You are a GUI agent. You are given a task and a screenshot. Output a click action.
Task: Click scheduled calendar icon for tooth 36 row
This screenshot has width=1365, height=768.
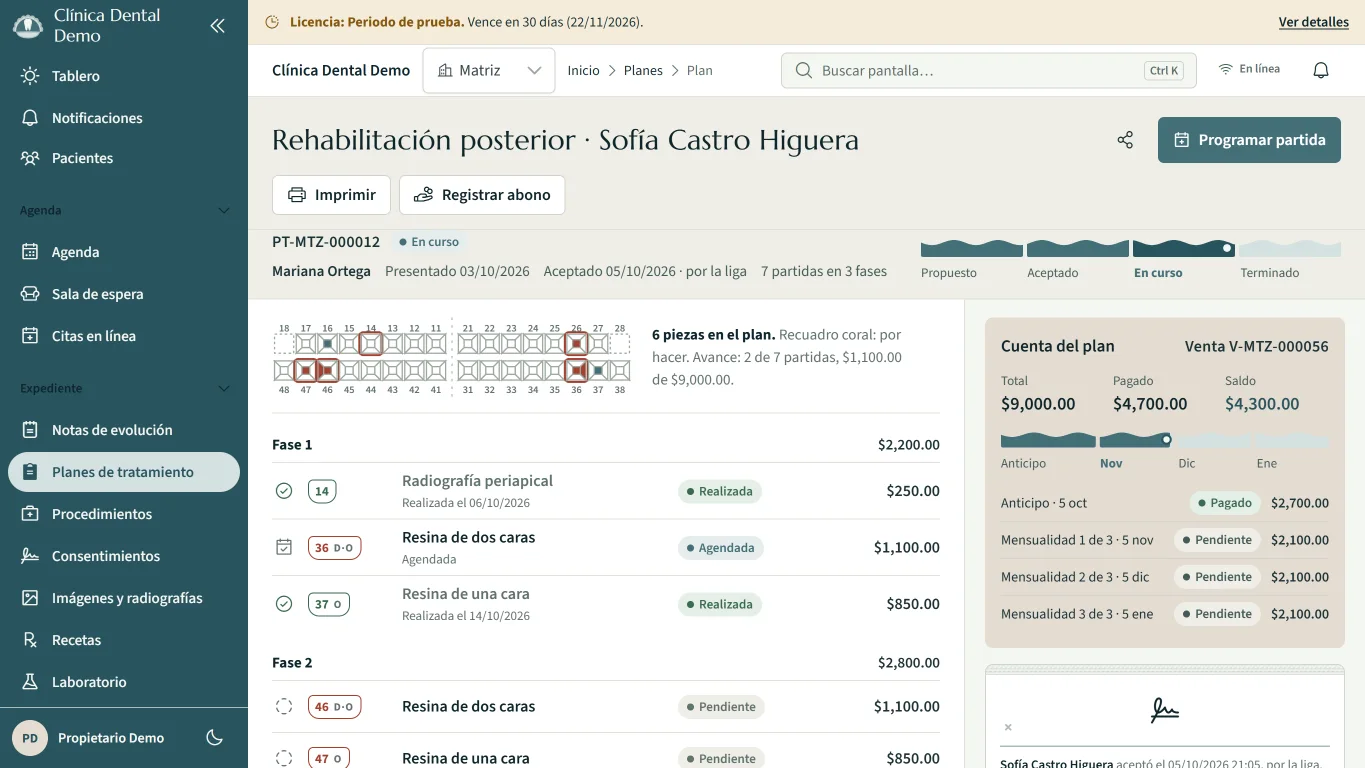coord(284,547)
